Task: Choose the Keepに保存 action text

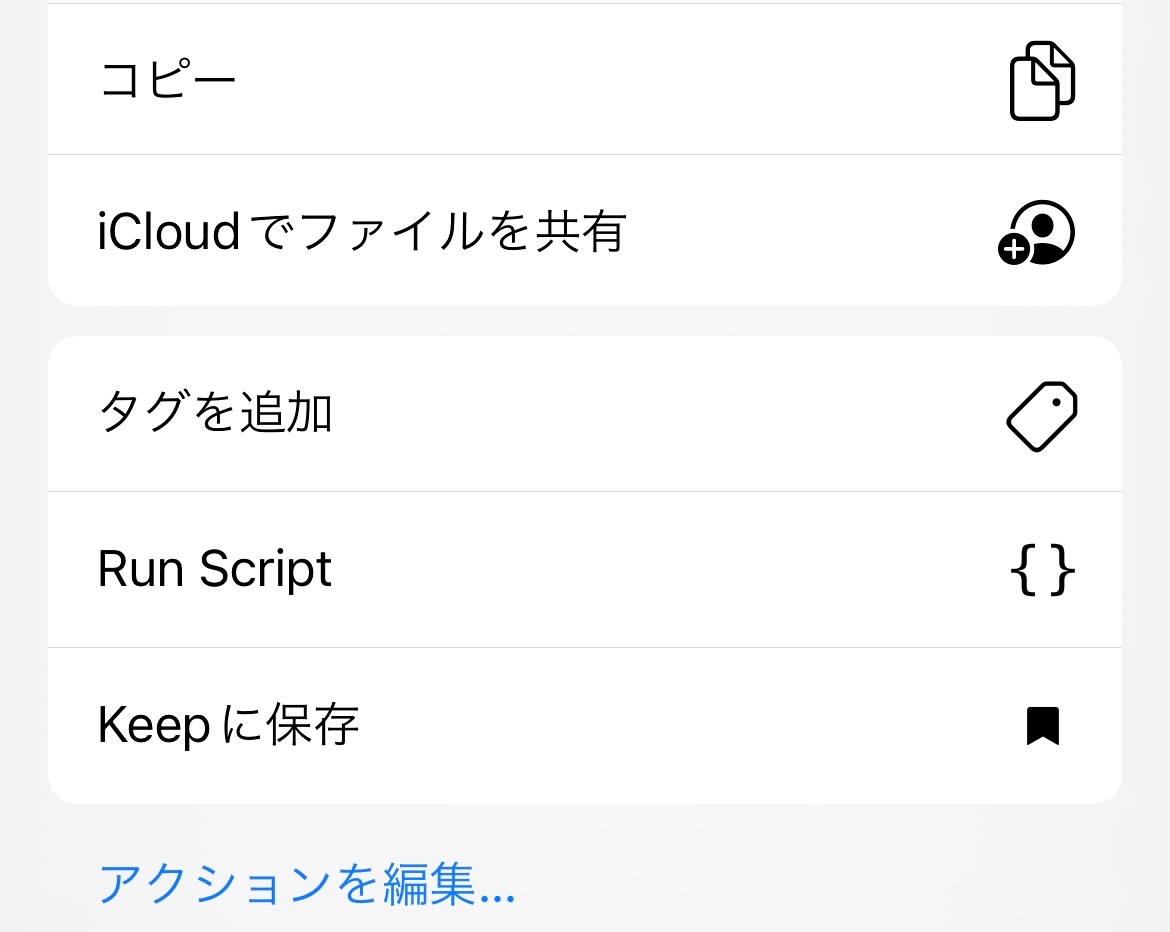Action: [228, 726]
